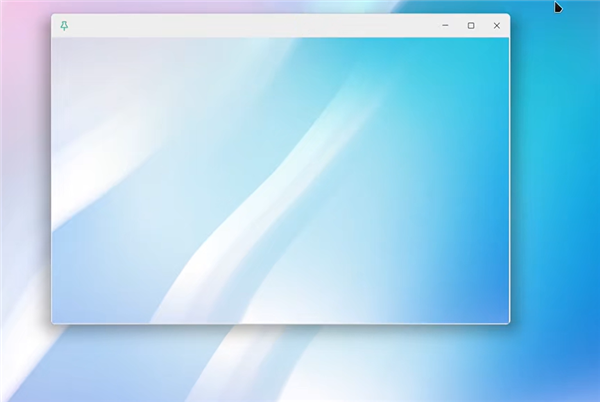This screenshot has width=600, height=402.
Task: Click title bar space left of minimize
Action: [x=400, y=25]
